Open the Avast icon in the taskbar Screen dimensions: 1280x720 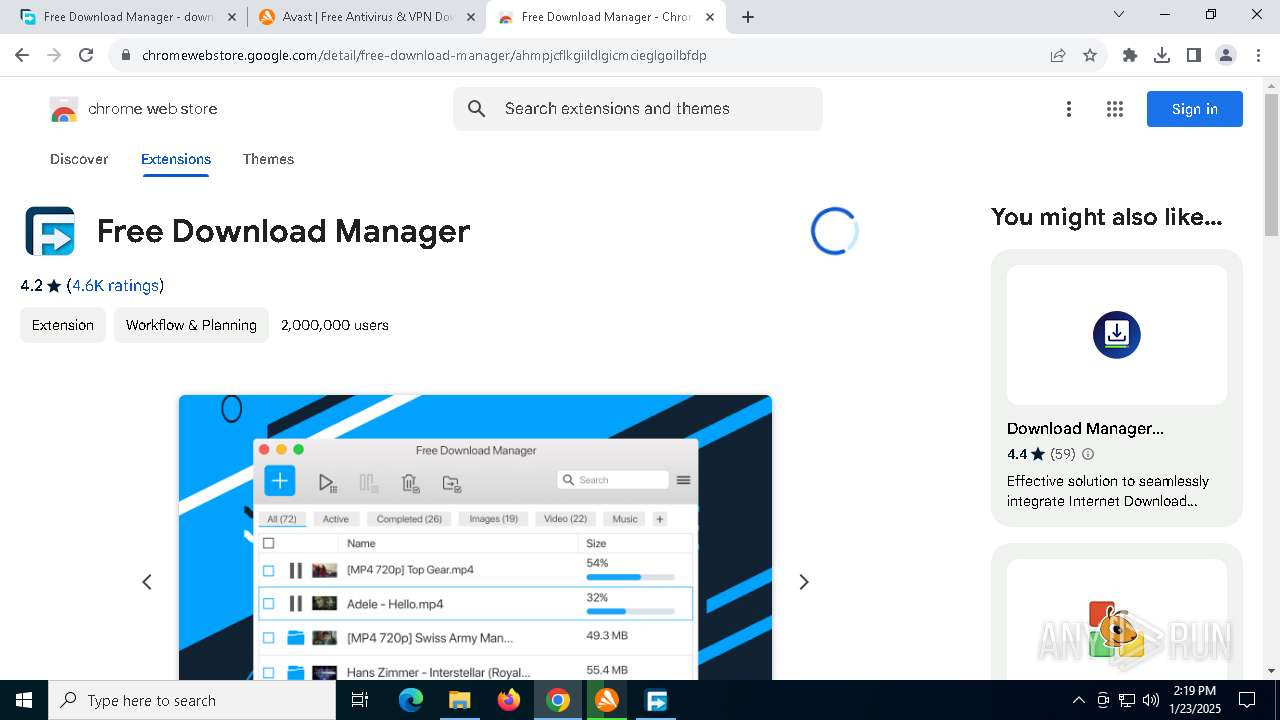[607, 700]
